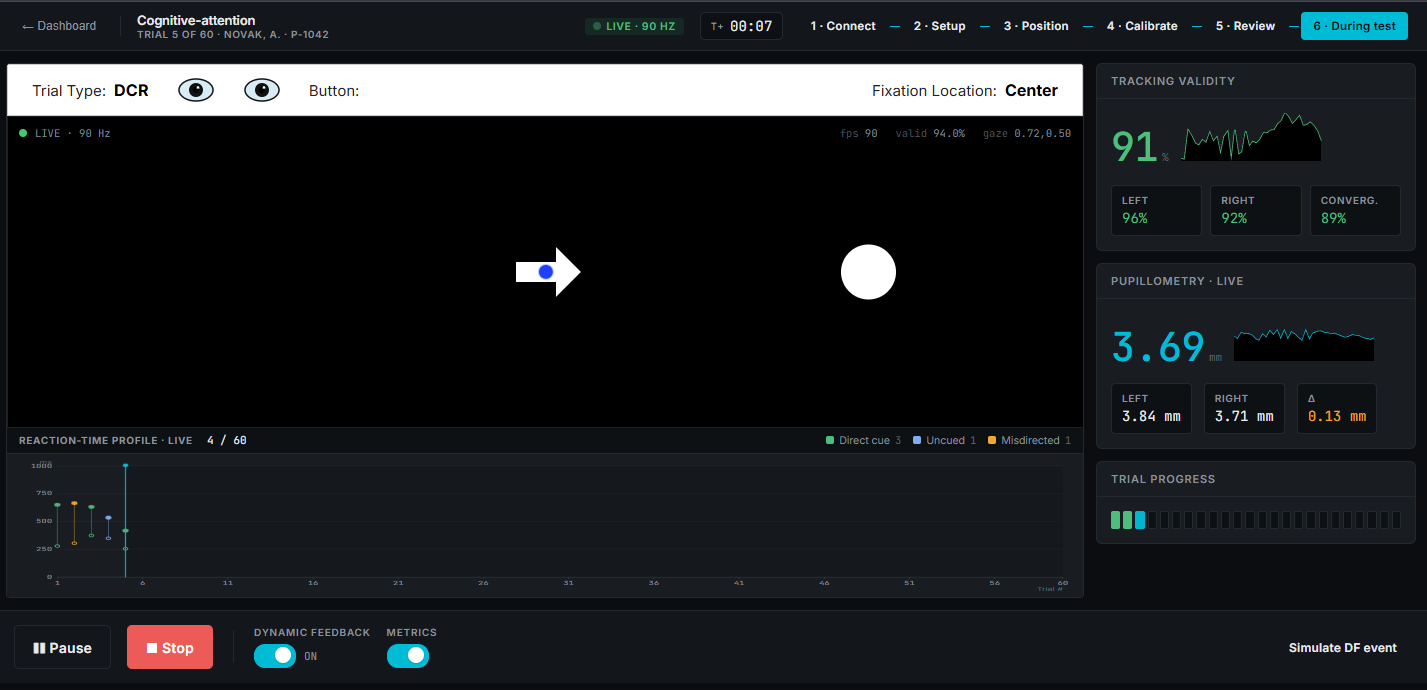The image size is (1427, 690).
Task: Click the trial progress bar
Action: click(x=1256, y=520)
